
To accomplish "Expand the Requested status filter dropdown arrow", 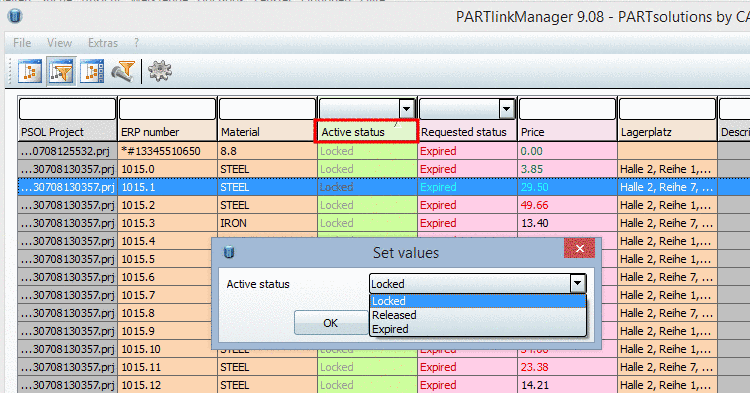I will [506, 109].
